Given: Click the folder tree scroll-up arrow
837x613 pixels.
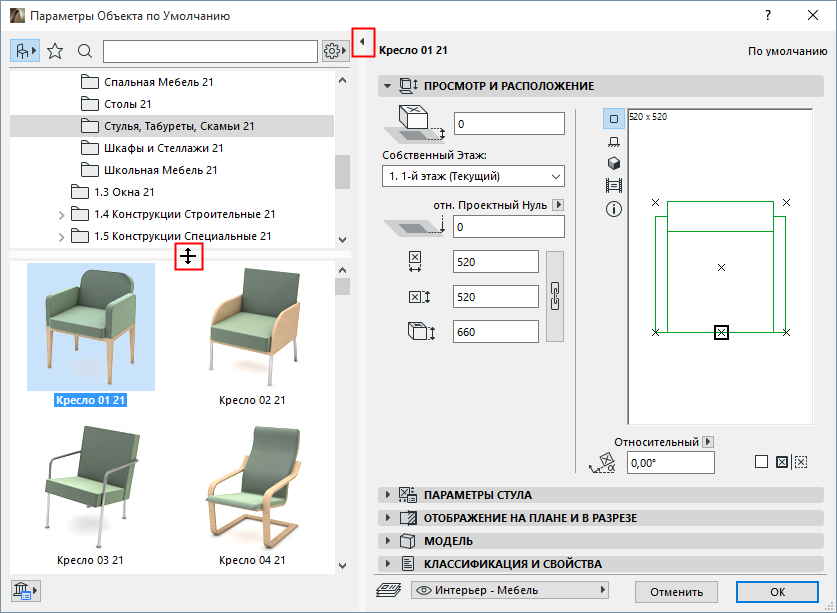Looking at the screenshot, I should pos(343,81).
